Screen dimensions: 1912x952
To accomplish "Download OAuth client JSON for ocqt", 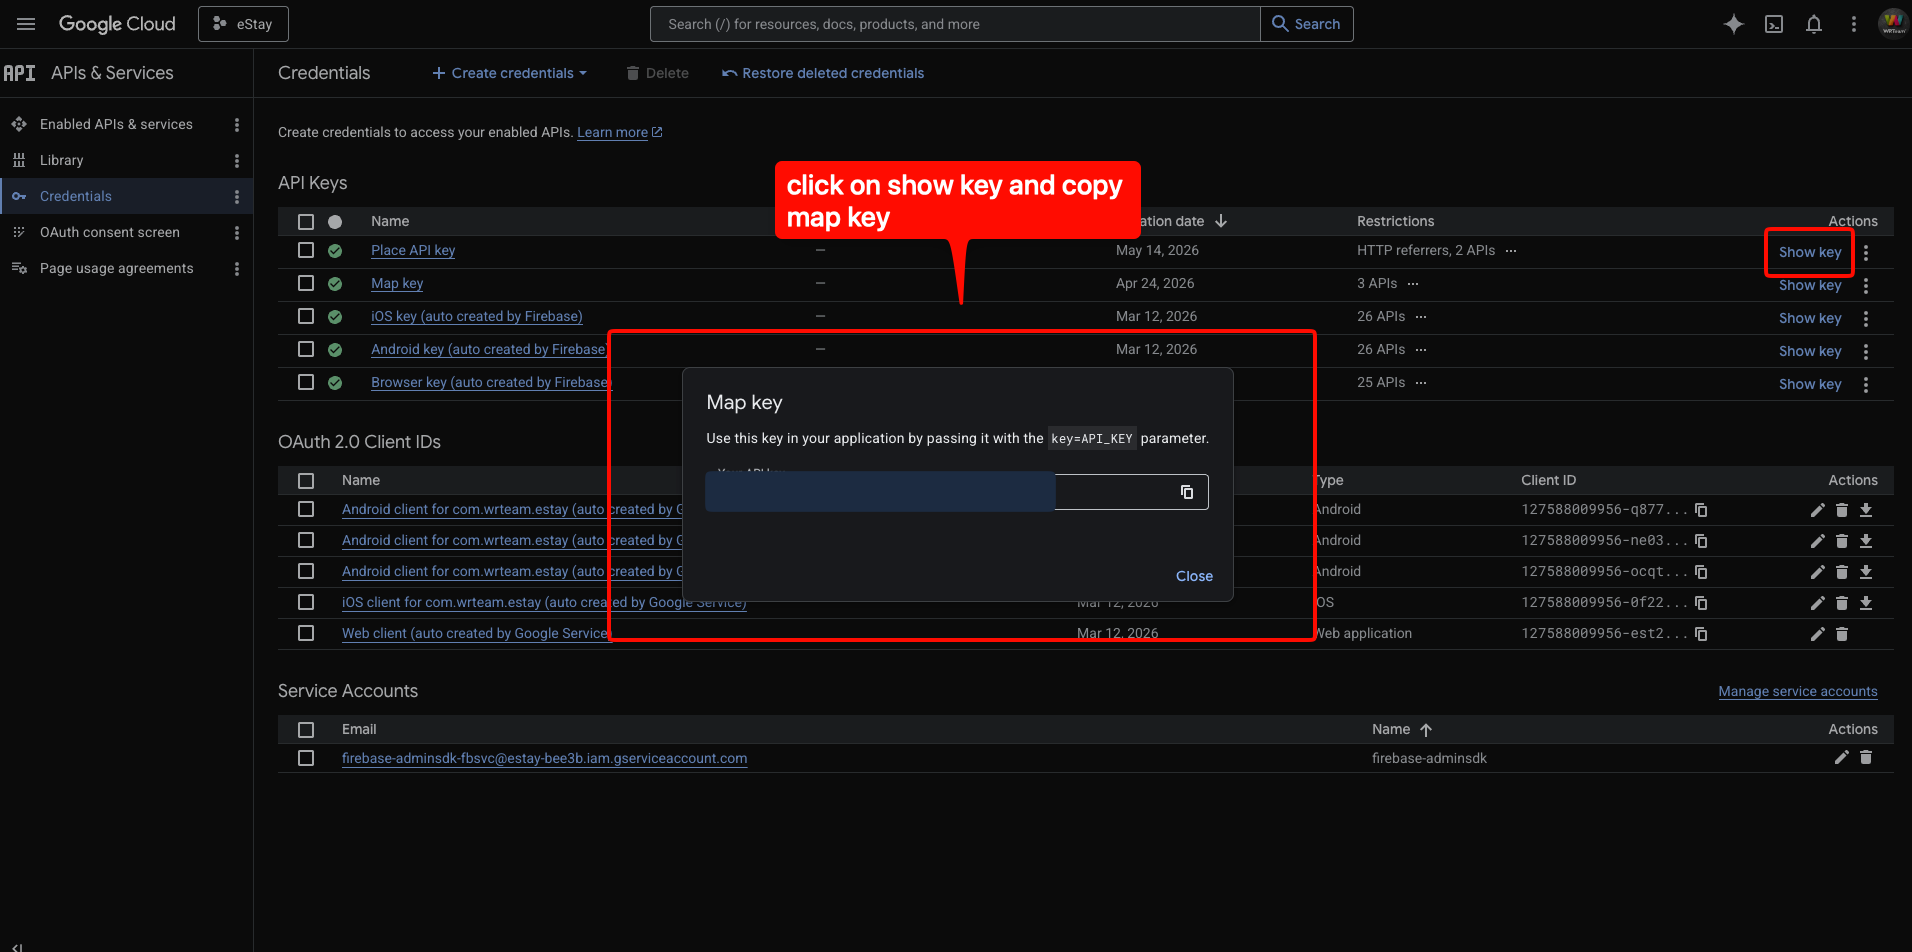I will [x=1866, y=572].
